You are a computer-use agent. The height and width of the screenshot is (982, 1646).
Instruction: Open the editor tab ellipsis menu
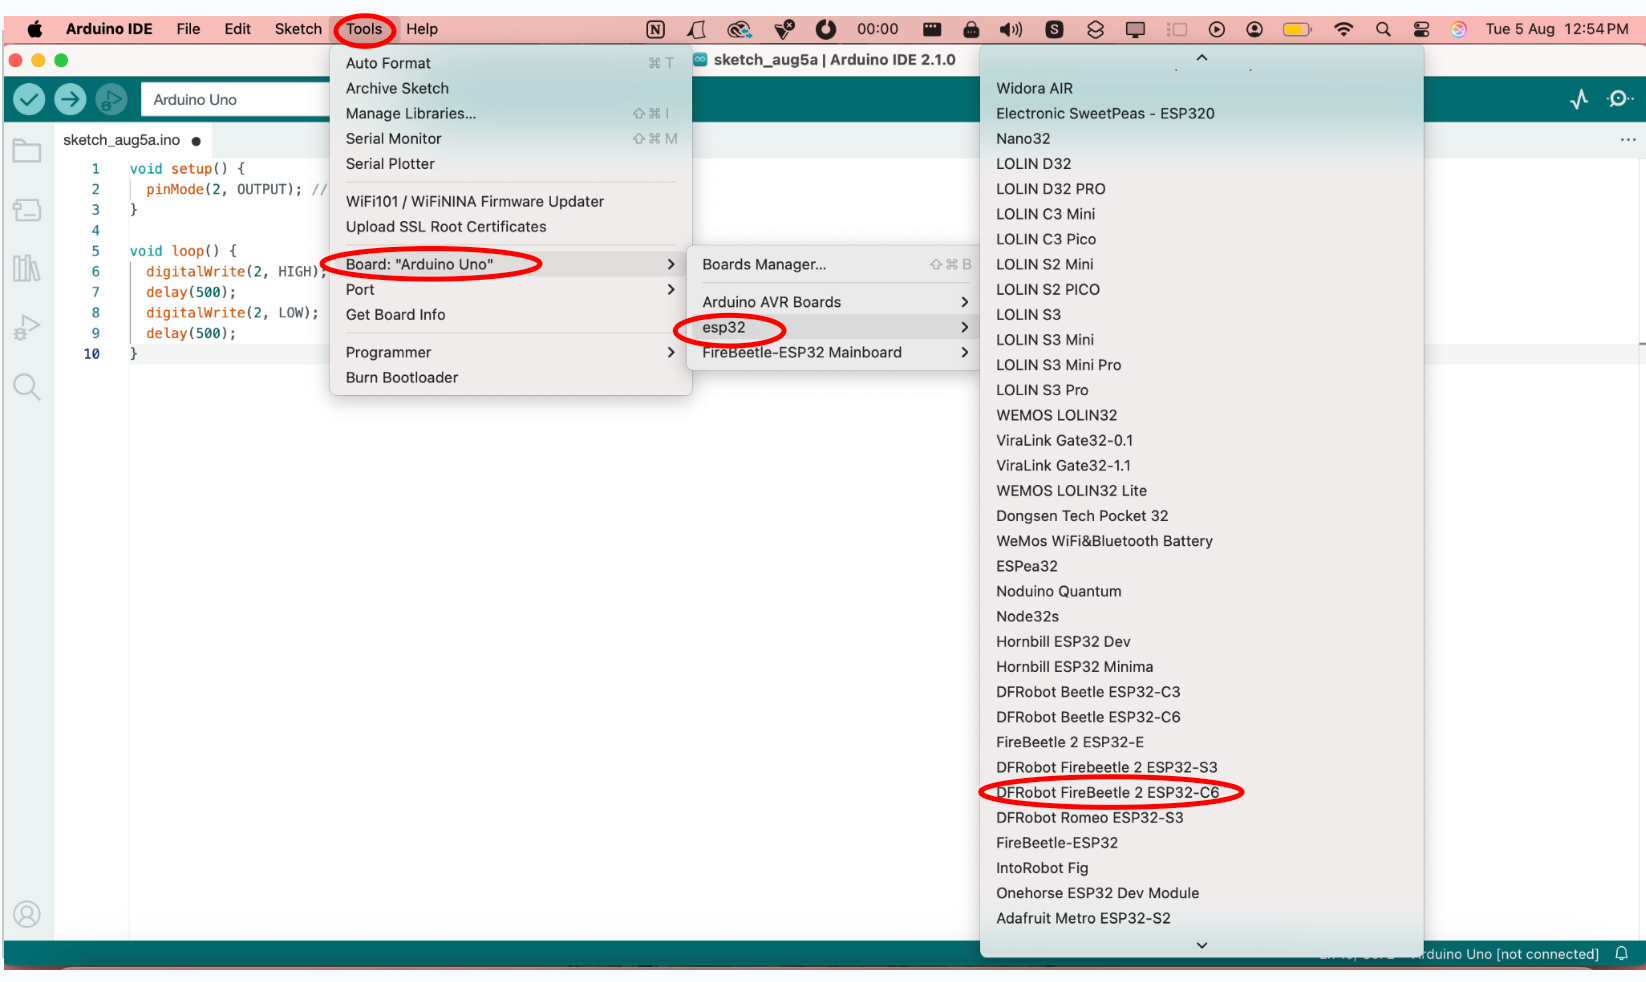click(1628, 140)
